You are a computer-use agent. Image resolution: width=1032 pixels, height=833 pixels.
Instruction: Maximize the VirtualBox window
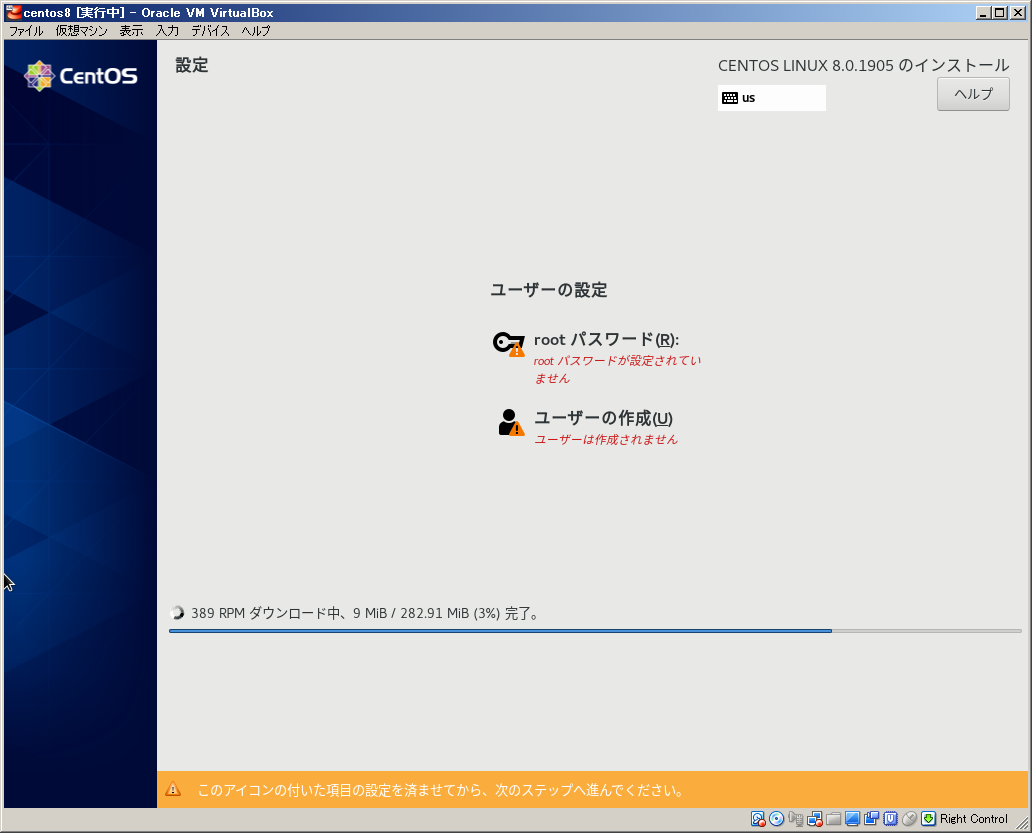1000,13
